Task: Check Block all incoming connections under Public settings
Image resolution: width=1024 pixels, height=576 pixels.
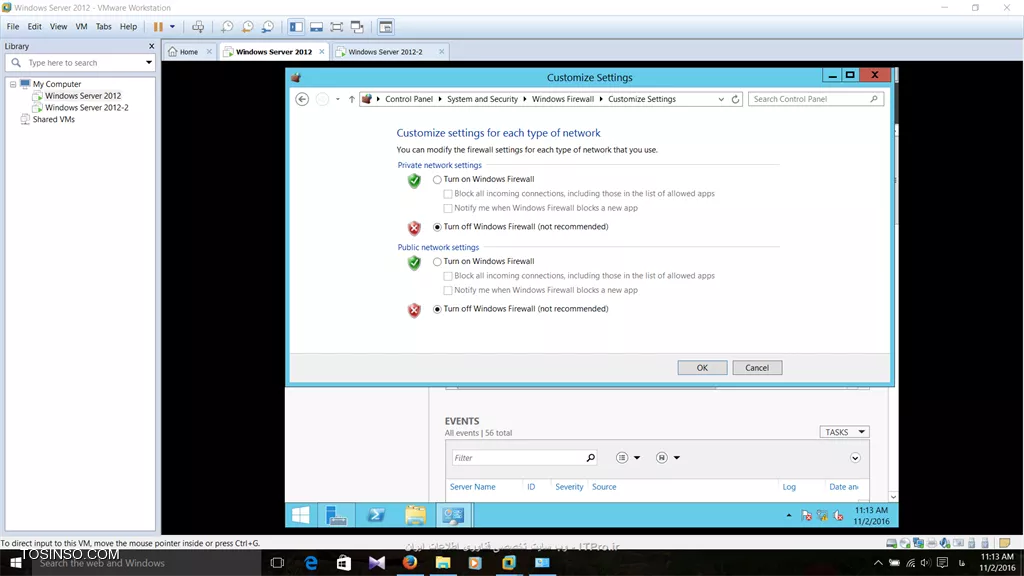Action: [448, 276]
